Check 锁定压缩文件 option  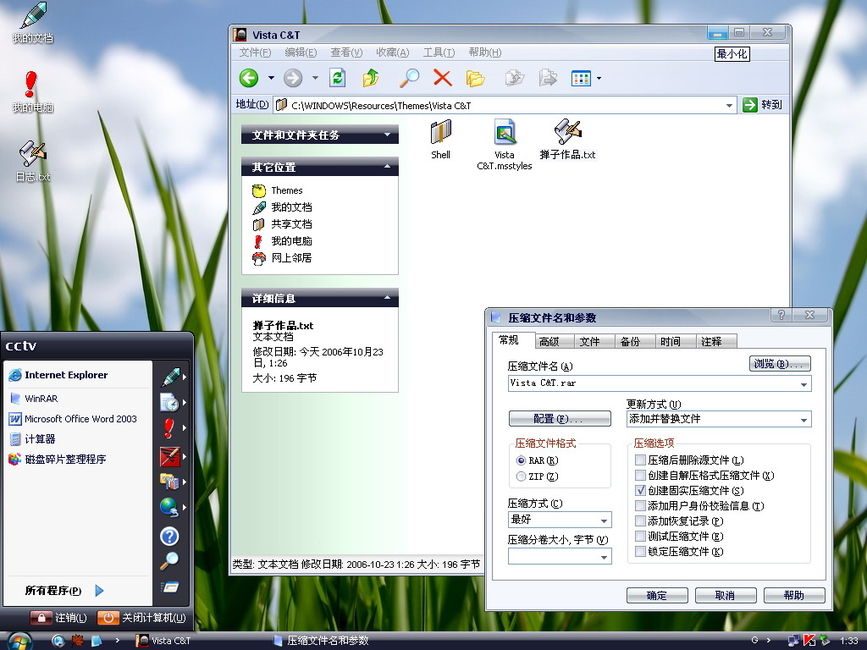[x=640, y=551]
